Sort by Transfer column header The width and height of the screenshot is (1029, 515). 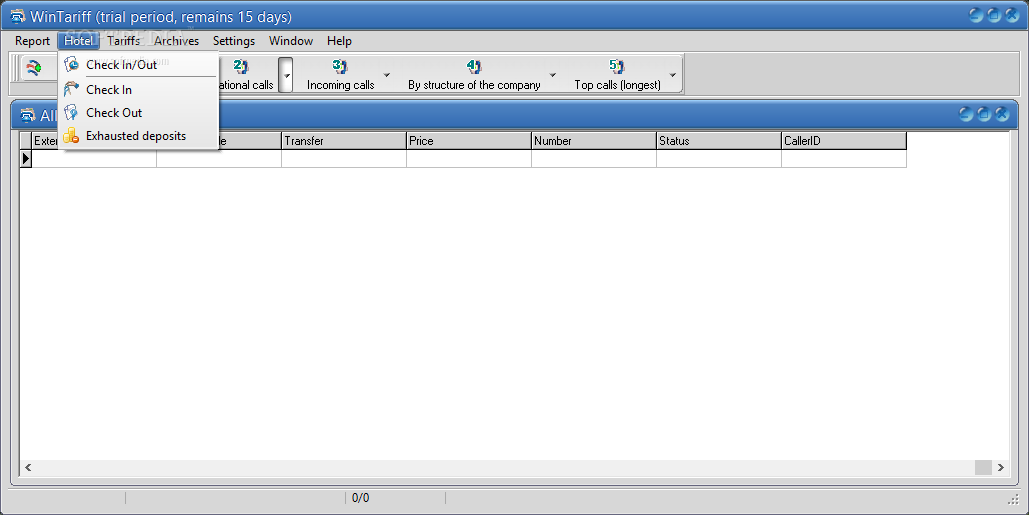344,140
